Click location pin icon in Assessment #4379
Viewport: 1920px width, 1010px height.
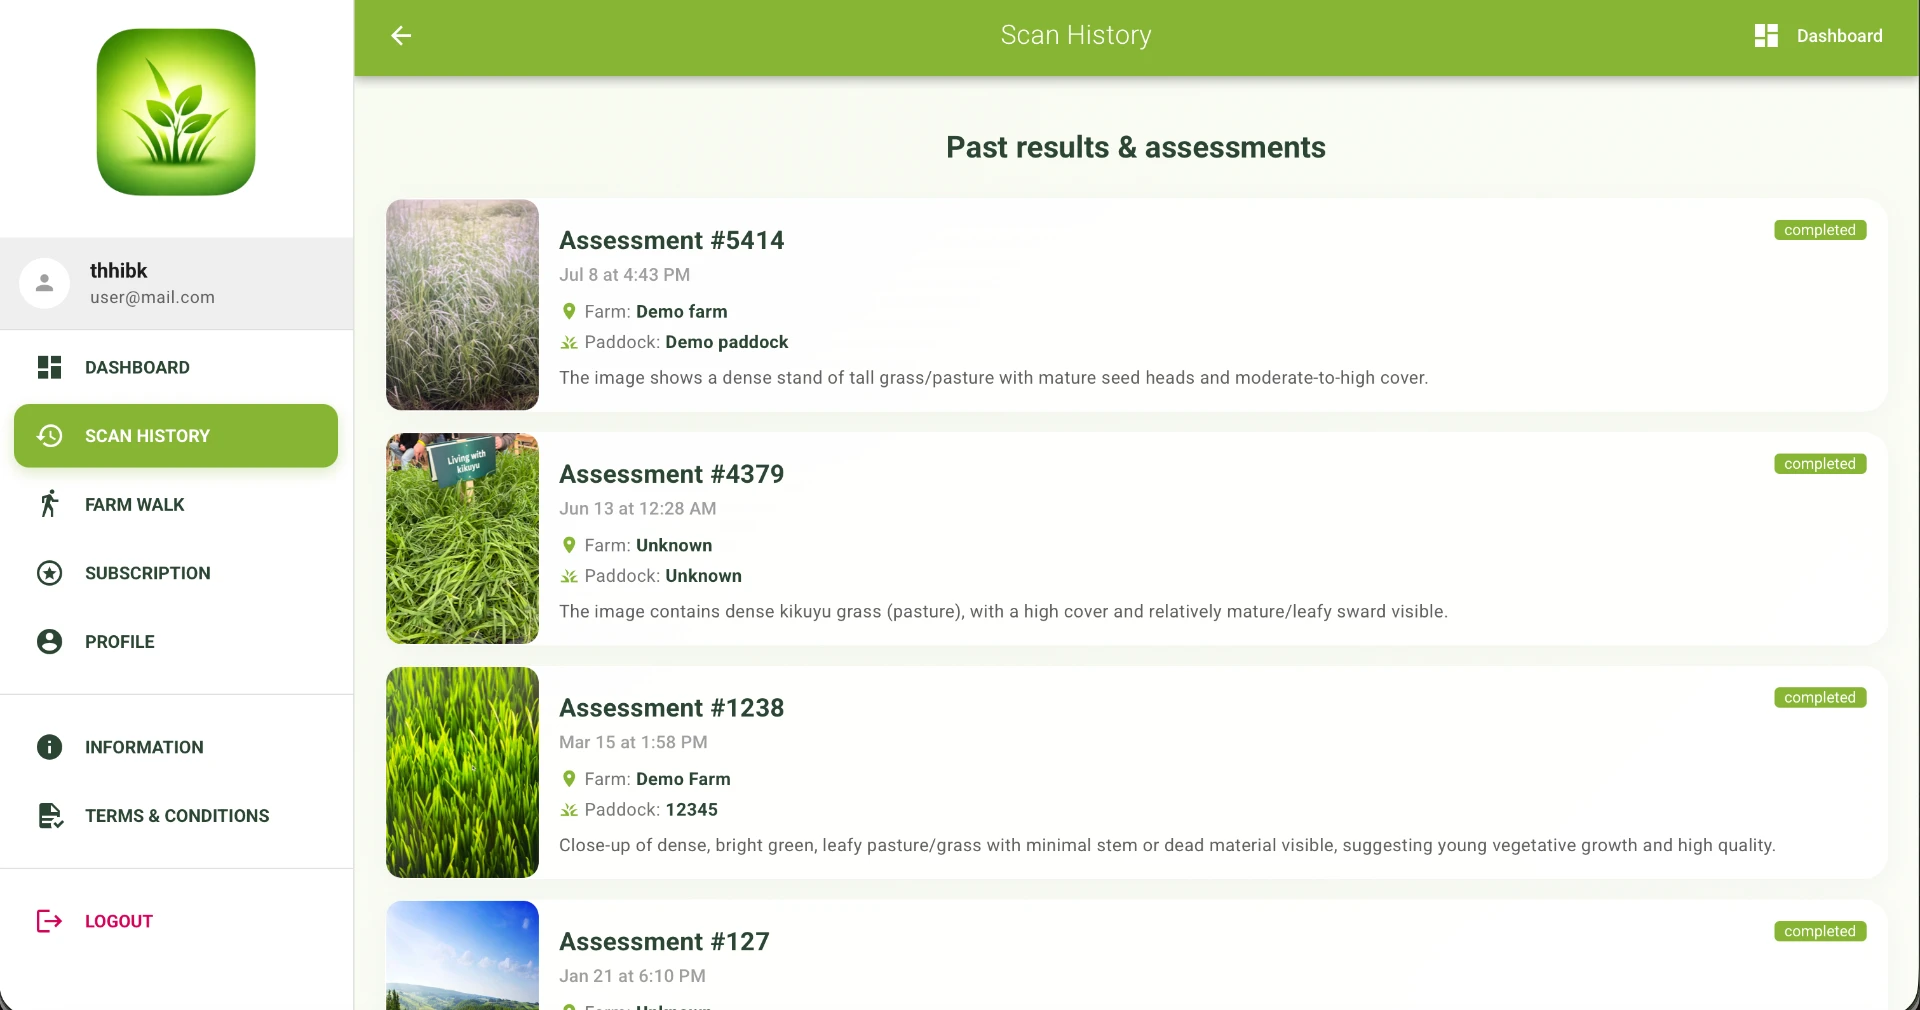pyautogui.click(x=569, y=545)
